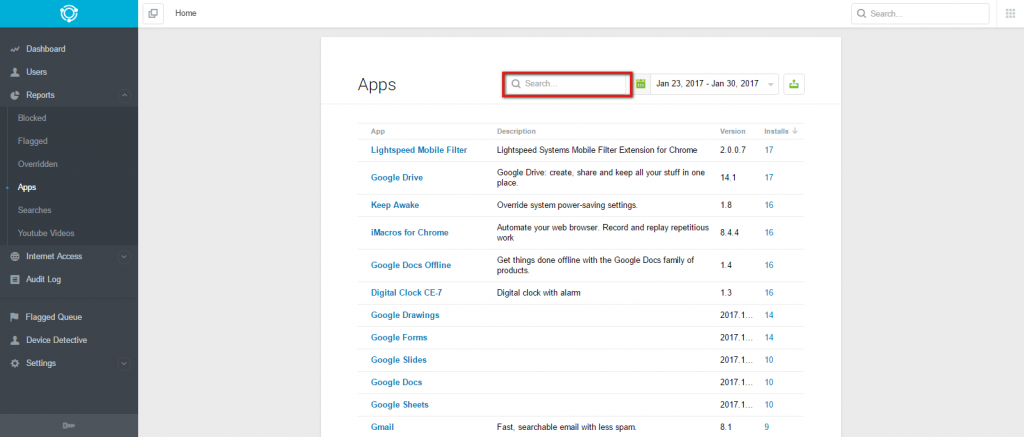Select the Flagged report
Screen dimensions: 1024x437
[x=33, y=141]
